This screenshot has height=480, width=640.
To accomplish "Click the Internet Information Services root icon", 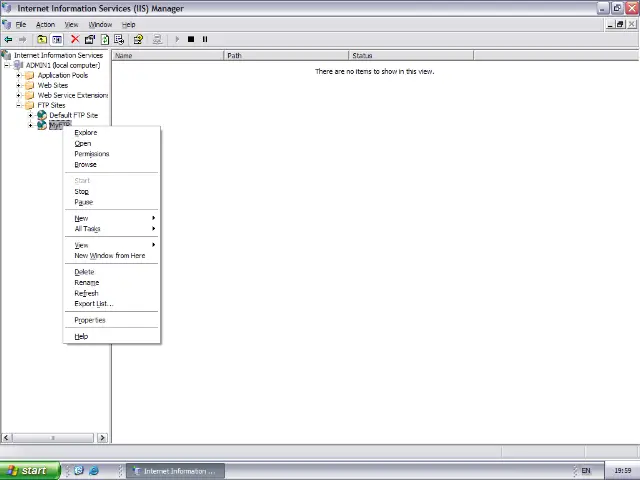I will (6, 55).
